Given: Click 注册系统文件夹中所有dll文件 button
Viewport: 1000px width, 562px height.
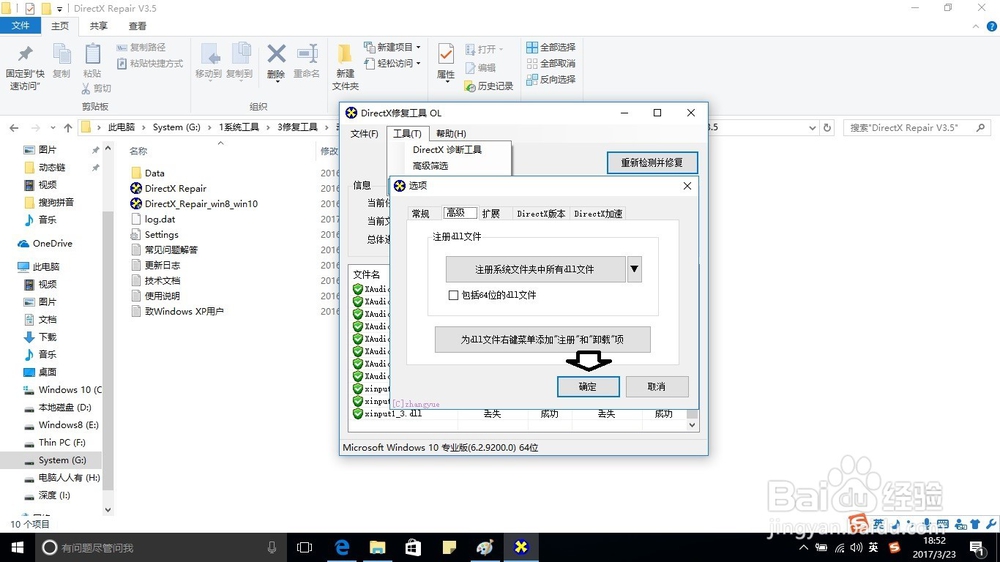Looking at the screenshot, I should (535, 269).
